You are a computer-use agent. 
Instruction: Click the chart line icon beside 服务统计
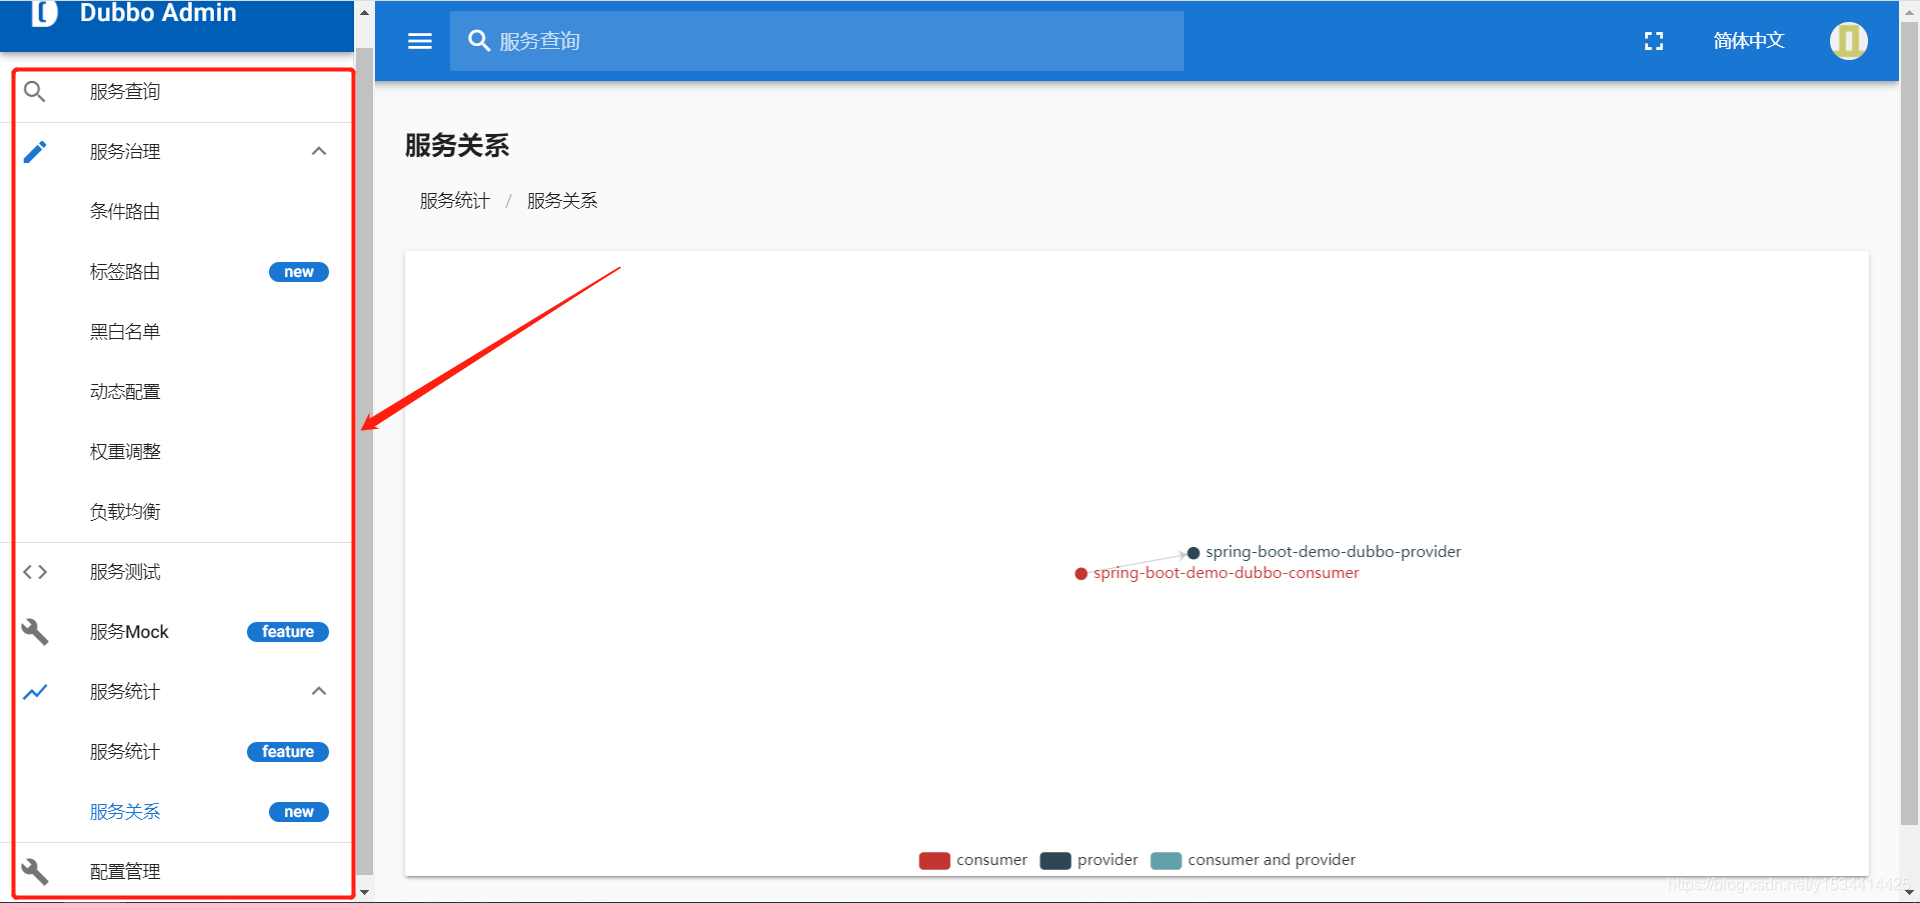click(35, 692)
